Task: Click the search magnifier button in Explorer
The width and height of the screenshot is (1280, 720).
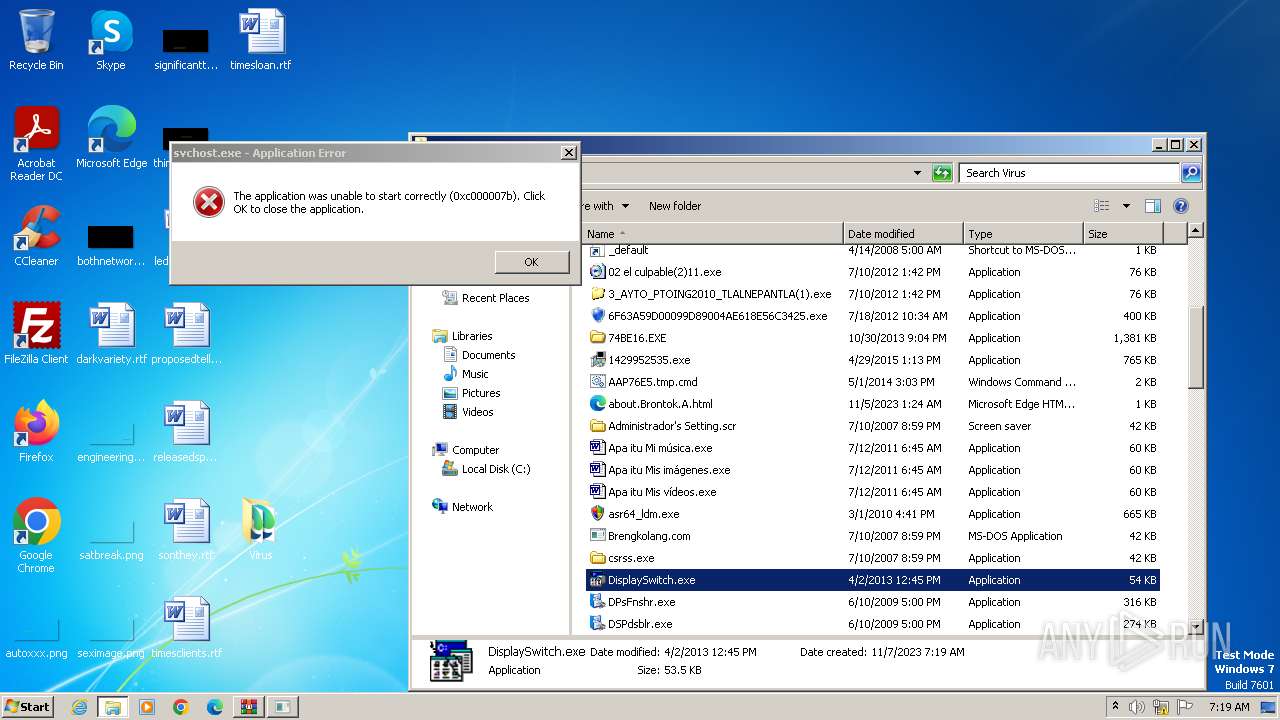Action: 1190,173
